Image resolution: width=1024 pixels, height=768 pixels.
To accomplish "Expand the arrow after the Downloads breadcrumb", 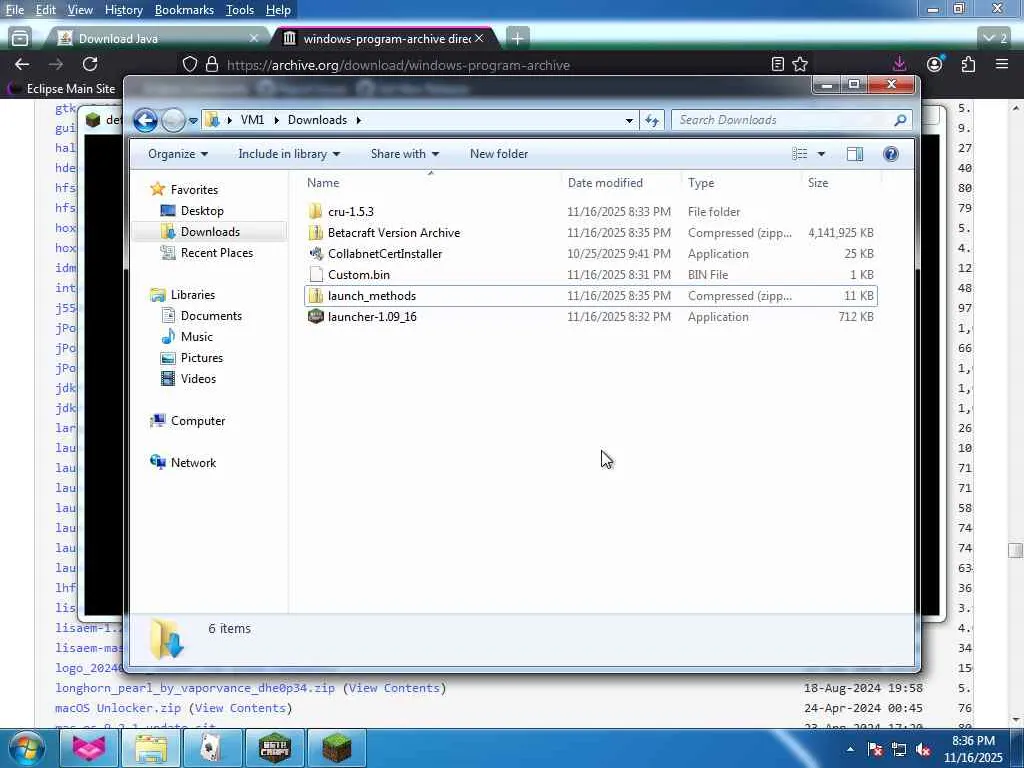I will pyautogui.click(x=359, y=120).
